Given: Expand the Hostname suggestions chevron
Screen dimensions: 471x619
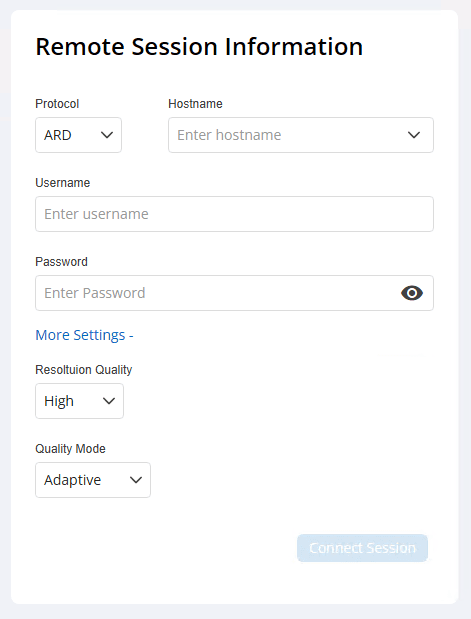Looking at the screenshot, I should point(414,135).
